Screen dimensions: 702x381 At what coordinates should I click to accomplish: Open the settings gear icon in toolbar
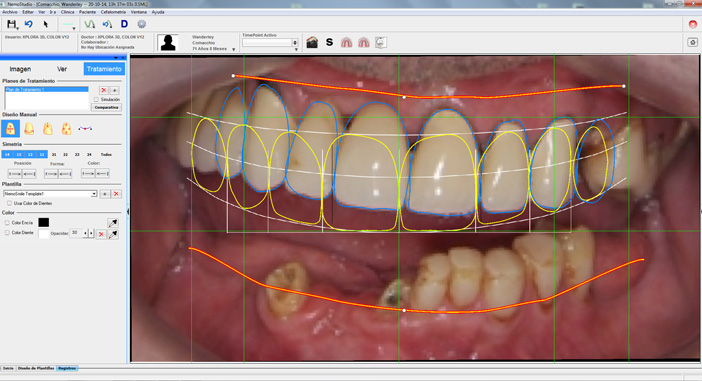[x=141, y=24]
